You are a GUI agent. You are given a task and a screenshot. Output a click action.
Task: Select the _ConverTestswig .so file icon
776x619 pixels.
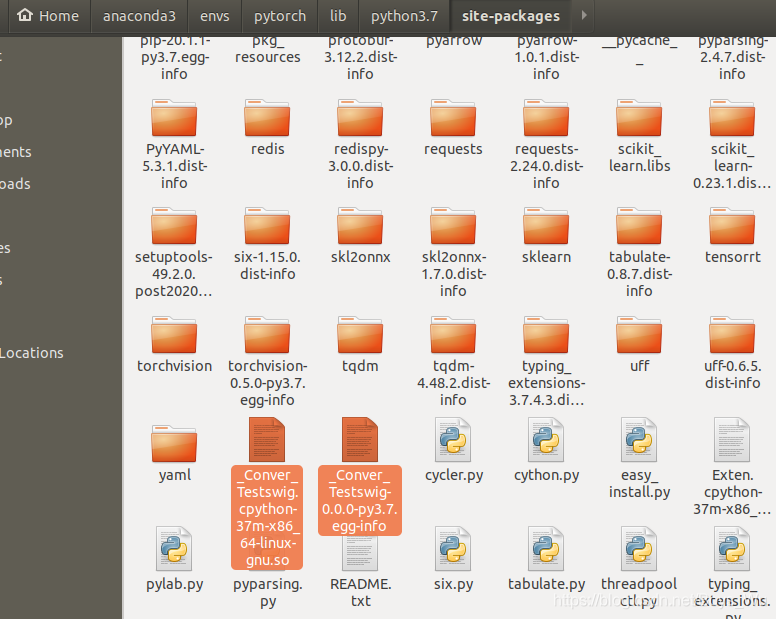point(267,439)
